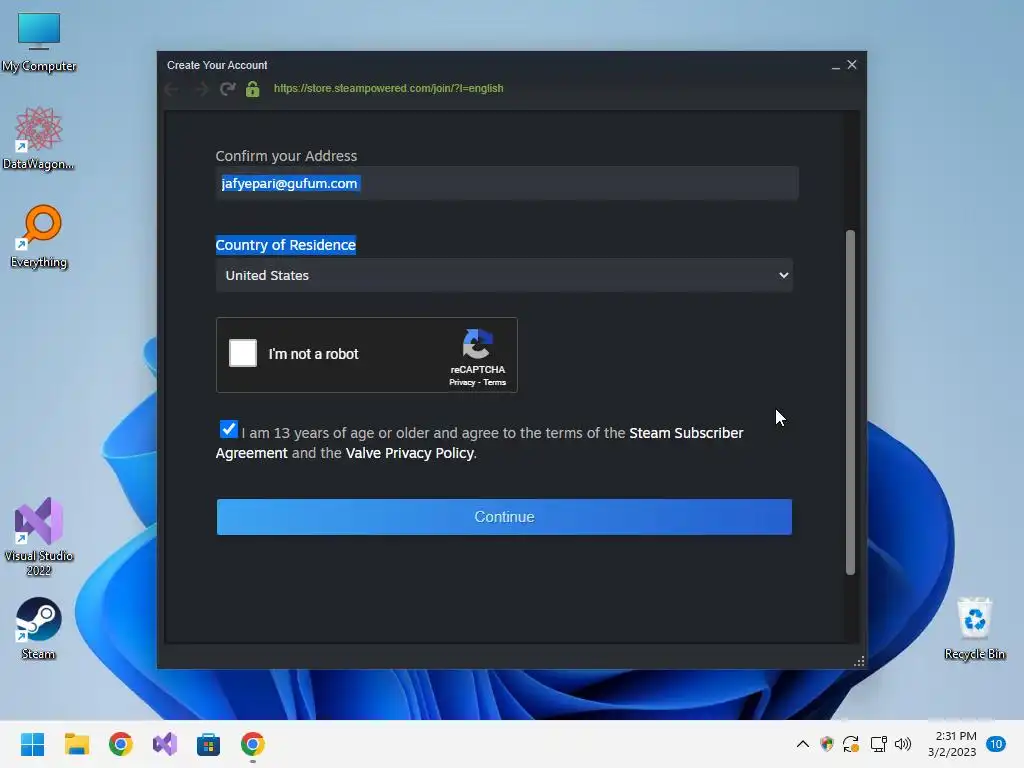Image resolution: width=1024 pixels, height=768 pixels.
Task: Select the Steam desktop shortcut
Action: [x=39, y=628]
